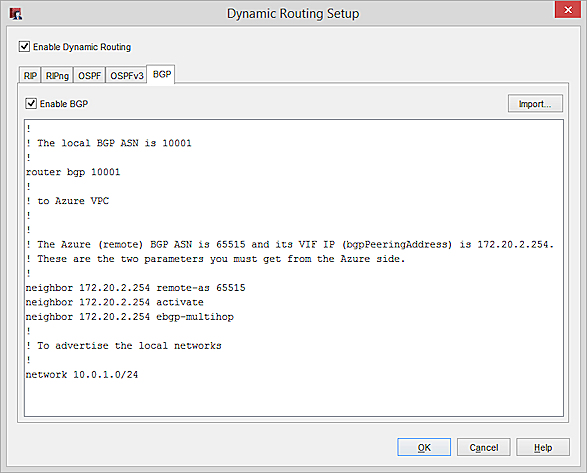Open Help for dynamic routing
Viewport: 587px width, 473px height.
tap(543, 447)
